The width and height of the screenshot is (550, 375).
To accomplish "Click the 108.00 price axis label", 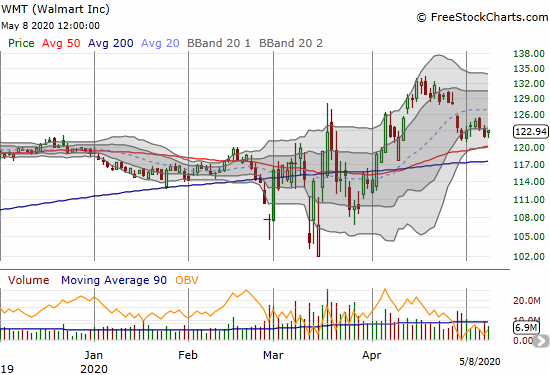I will pos(529,217).
